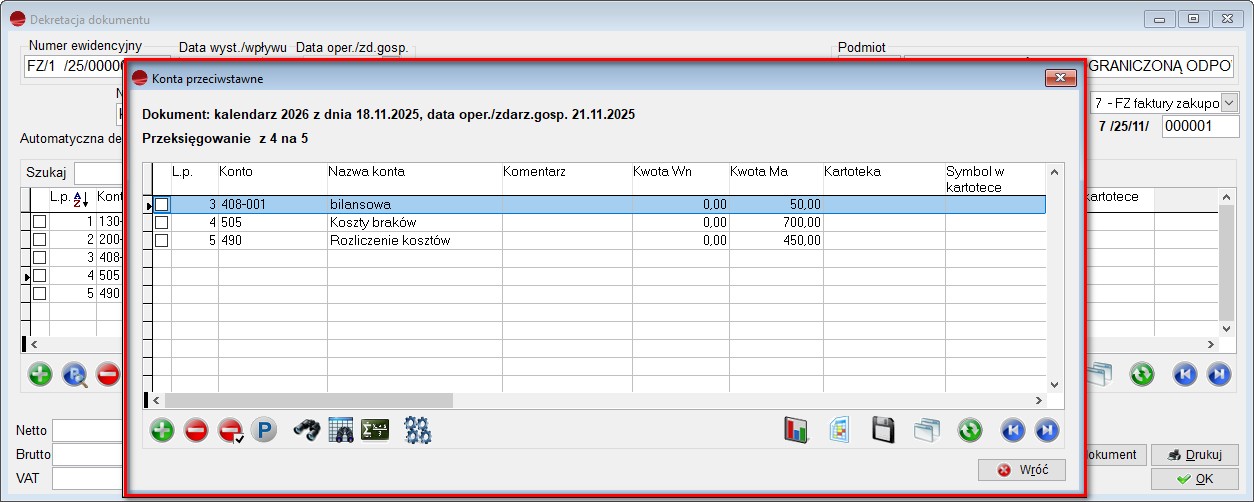
Task: Click the green sigma calculator icon
Action: [x=375, y=431]
